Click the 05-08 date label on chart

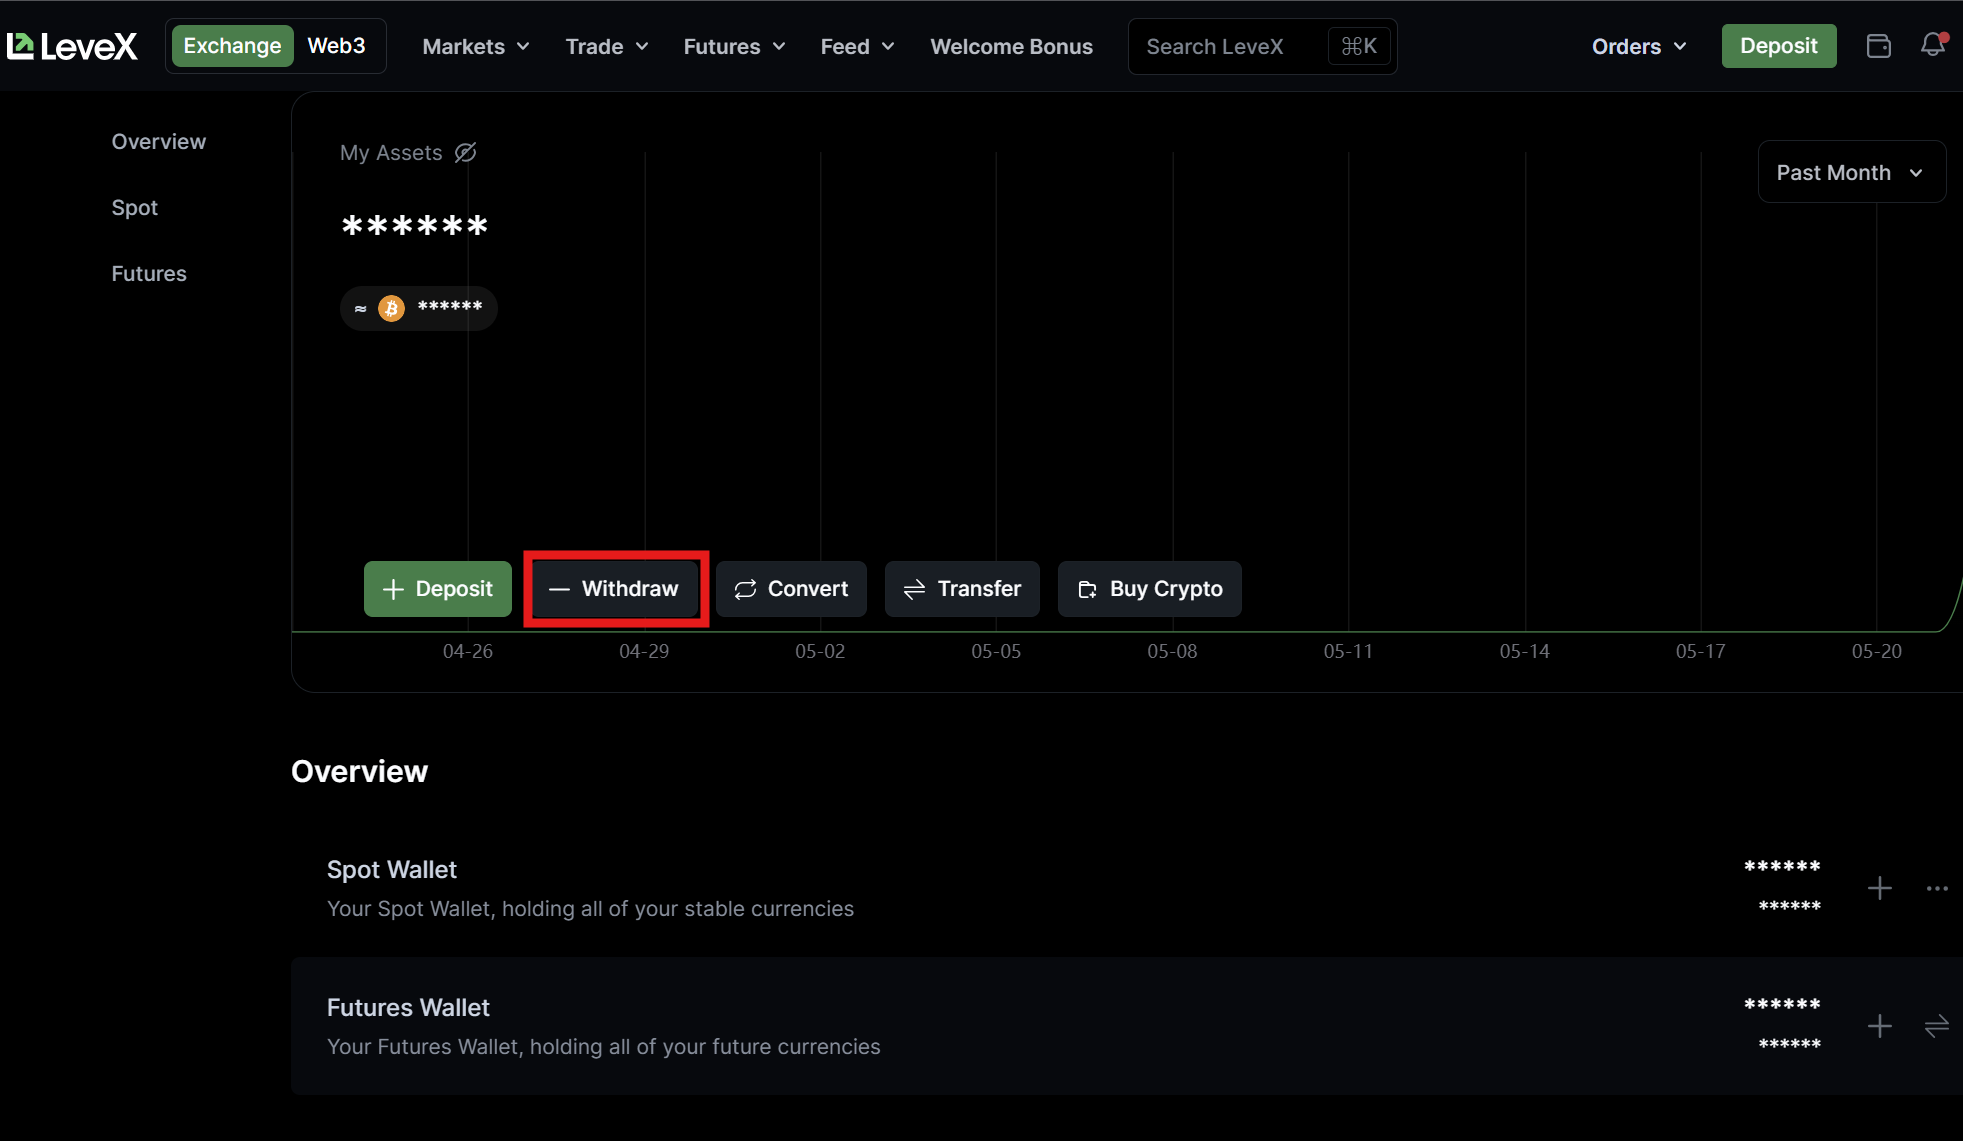pyautogui.click(x=1172, y=652)
